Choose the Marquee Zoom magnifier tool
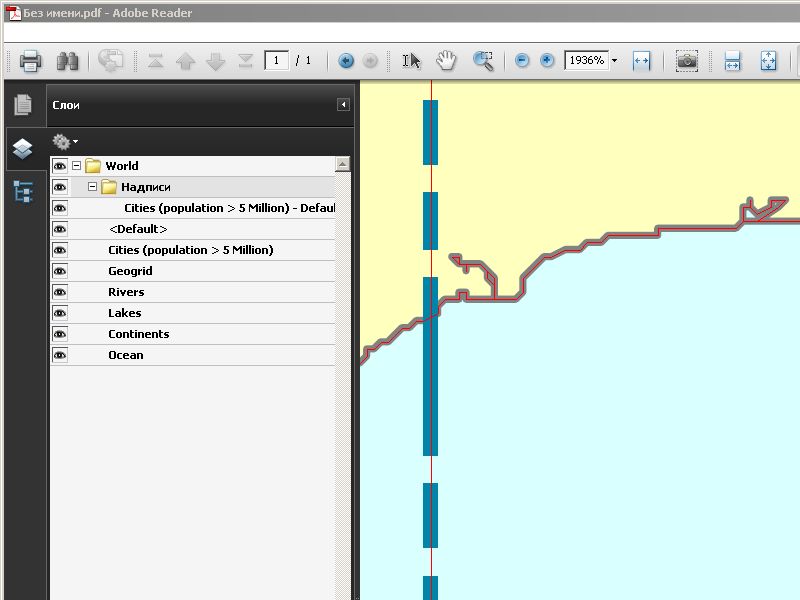800x600 pixels. click(x=483, y=61)
